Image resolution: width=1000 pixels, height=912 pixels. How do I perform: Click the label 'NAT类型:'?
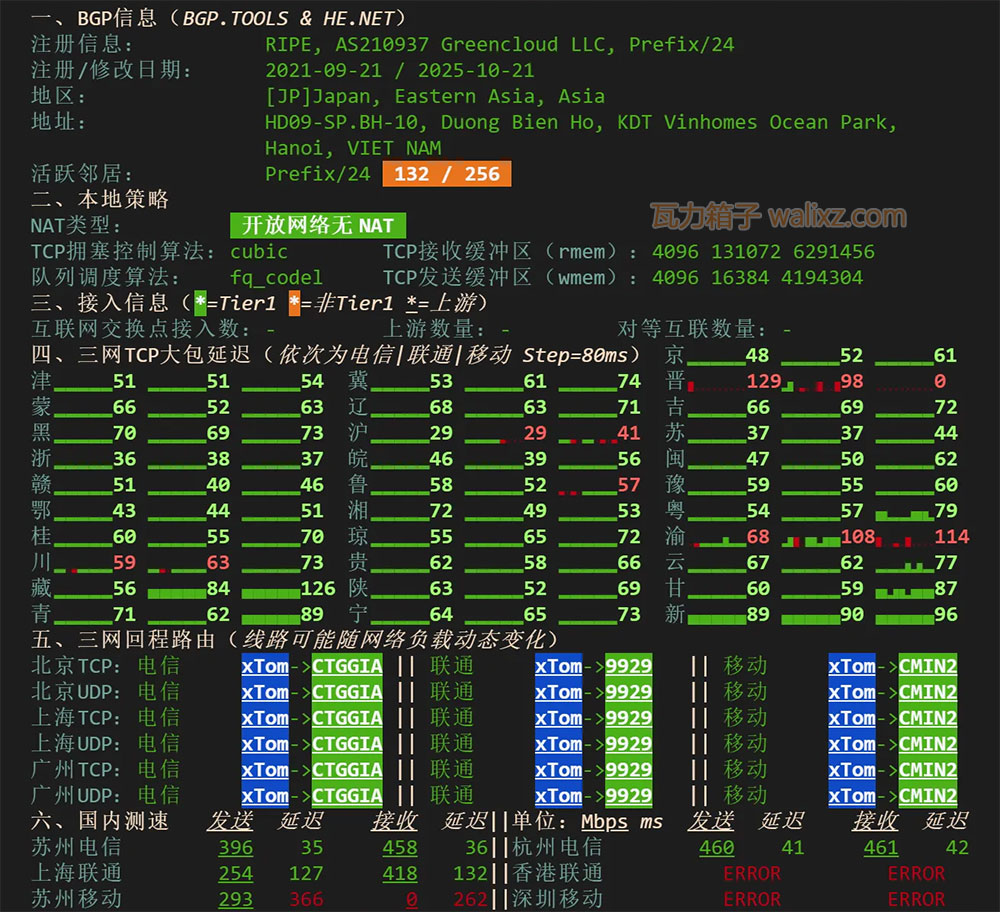coord(76,226)
